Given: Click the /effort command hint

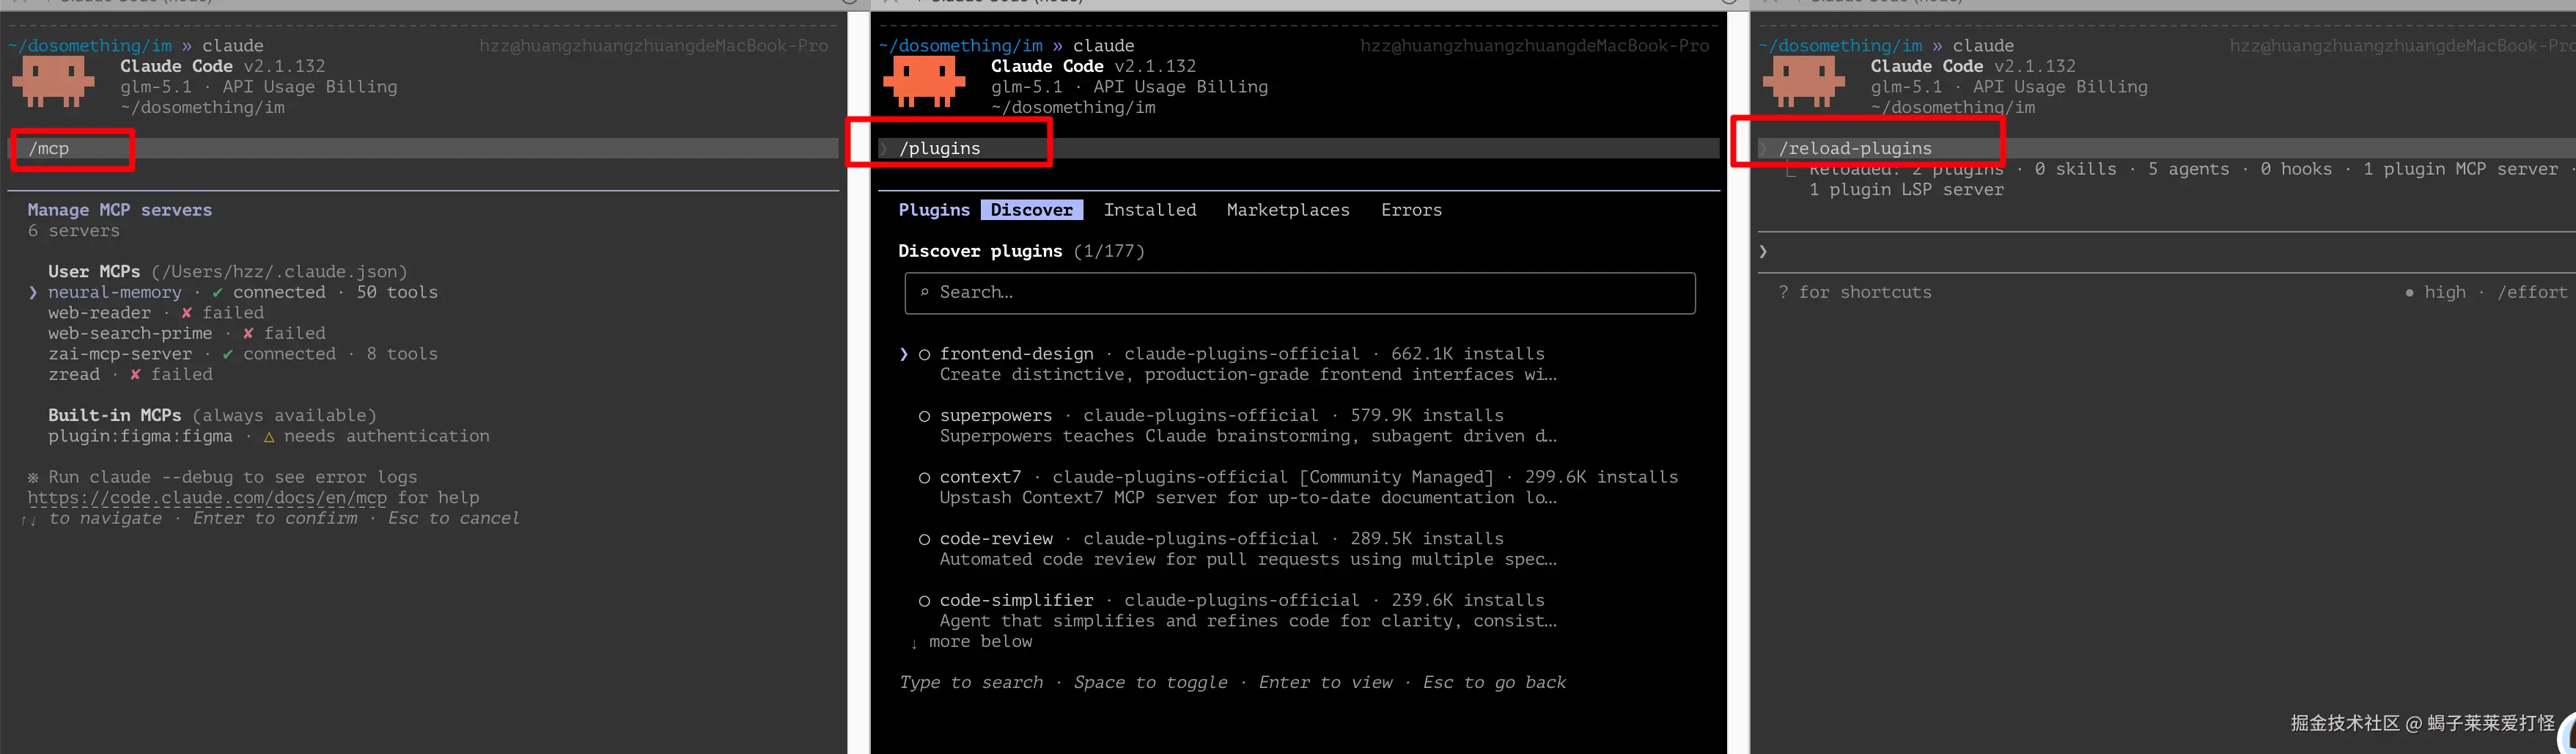Looking at the screenshot, I should coord(2532,293).
